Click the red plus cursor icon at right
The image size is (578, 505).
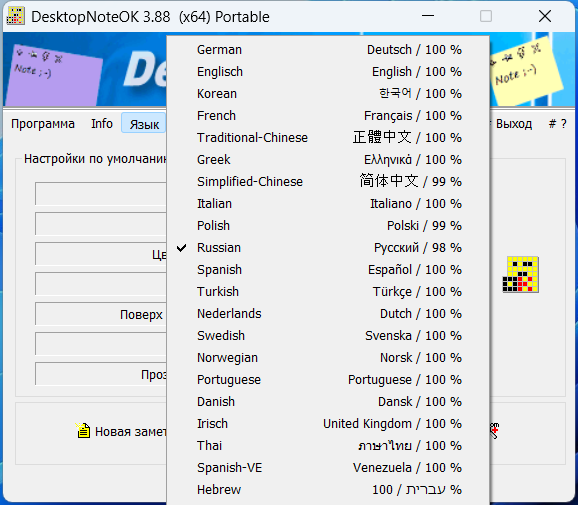point(494,431)
